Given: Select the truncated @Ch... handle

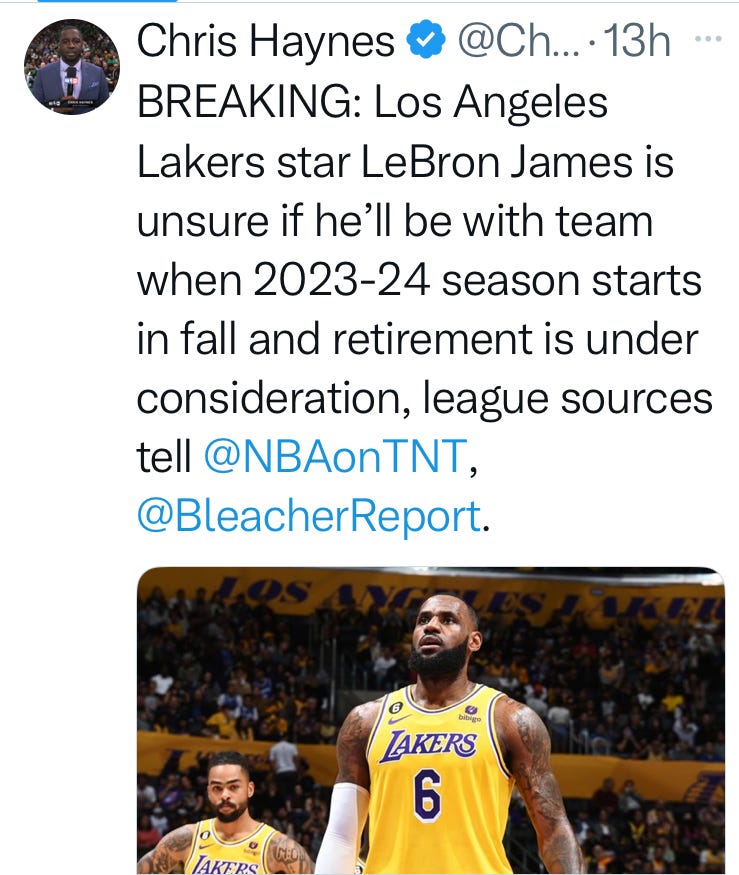Looking at the screenshot, I should (520, 42).
